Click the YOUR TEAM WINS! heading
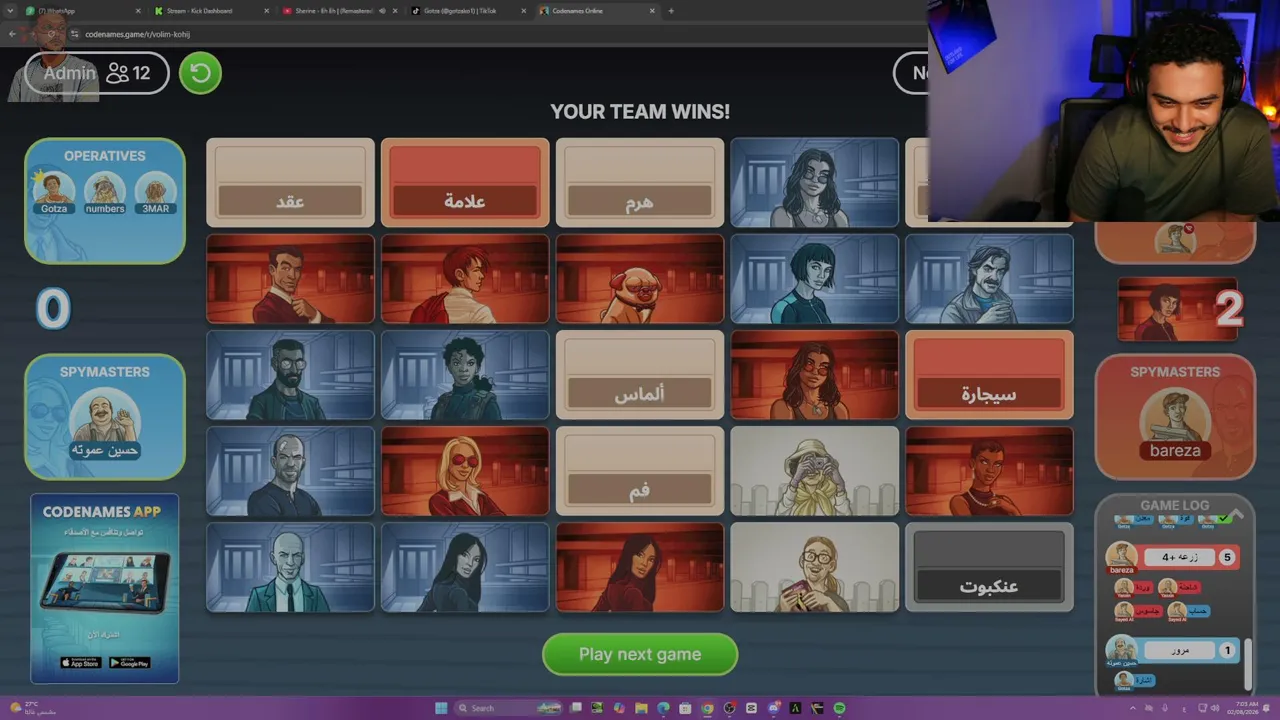This screenshot has height=720, width=1280. tap(640, 112)
